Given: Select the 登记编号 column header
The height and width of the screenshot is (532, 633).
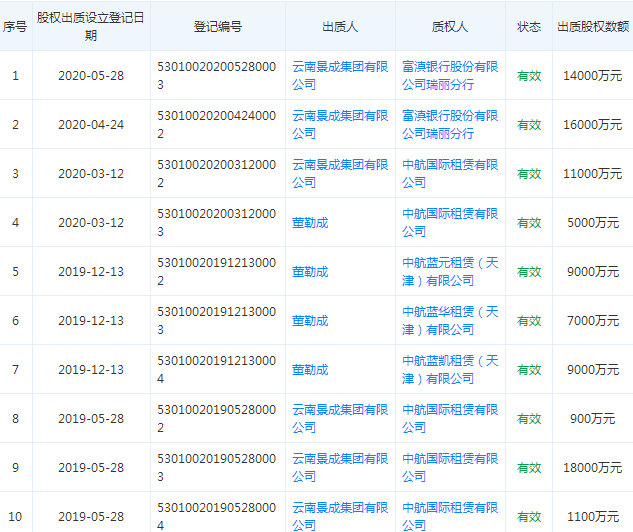Looking at the screenshot, I should click(218, 27).
